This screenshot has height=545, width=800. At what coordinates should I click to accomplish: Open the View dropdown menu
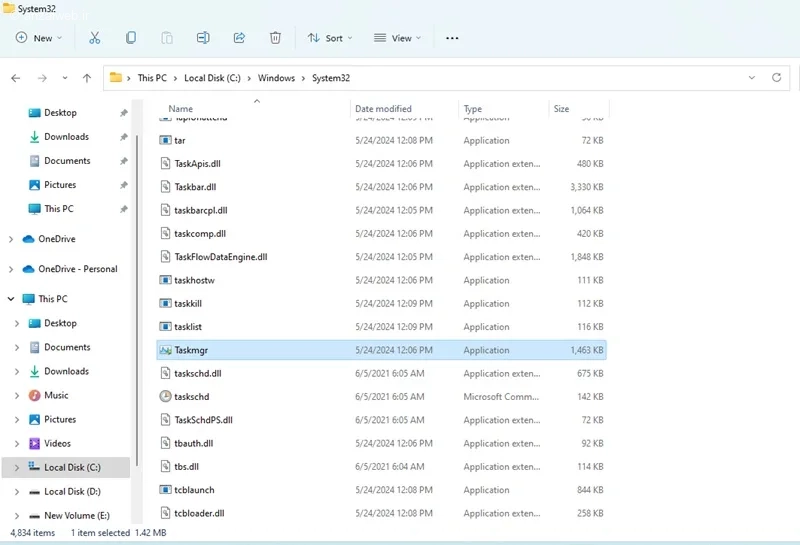click(x=397, y=38)
